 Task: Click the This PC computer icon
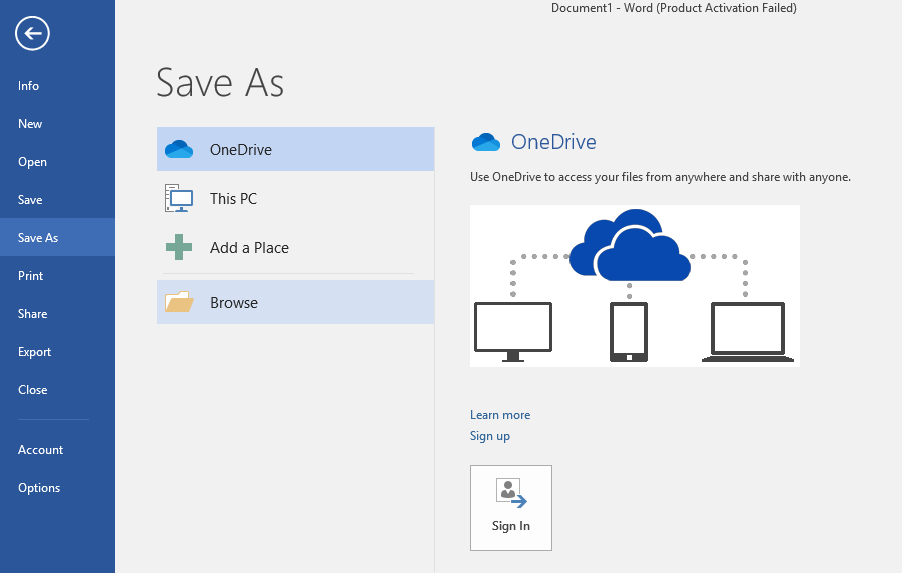(x=179, y=198)
